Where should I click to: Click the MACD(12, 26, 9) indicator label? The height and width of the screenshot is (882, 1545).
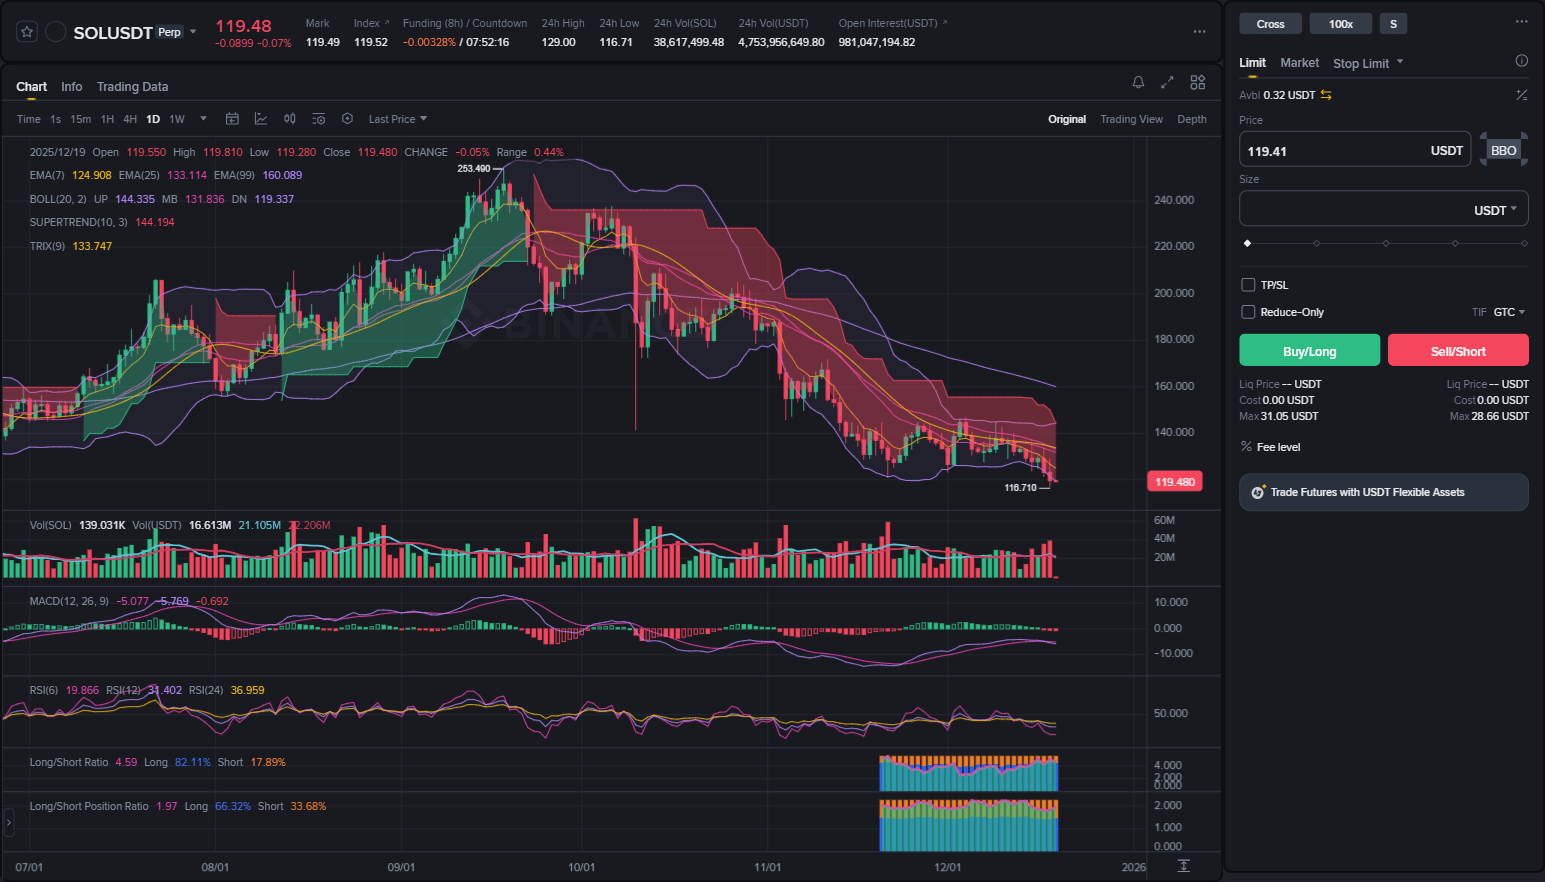(x=69, y=601)
